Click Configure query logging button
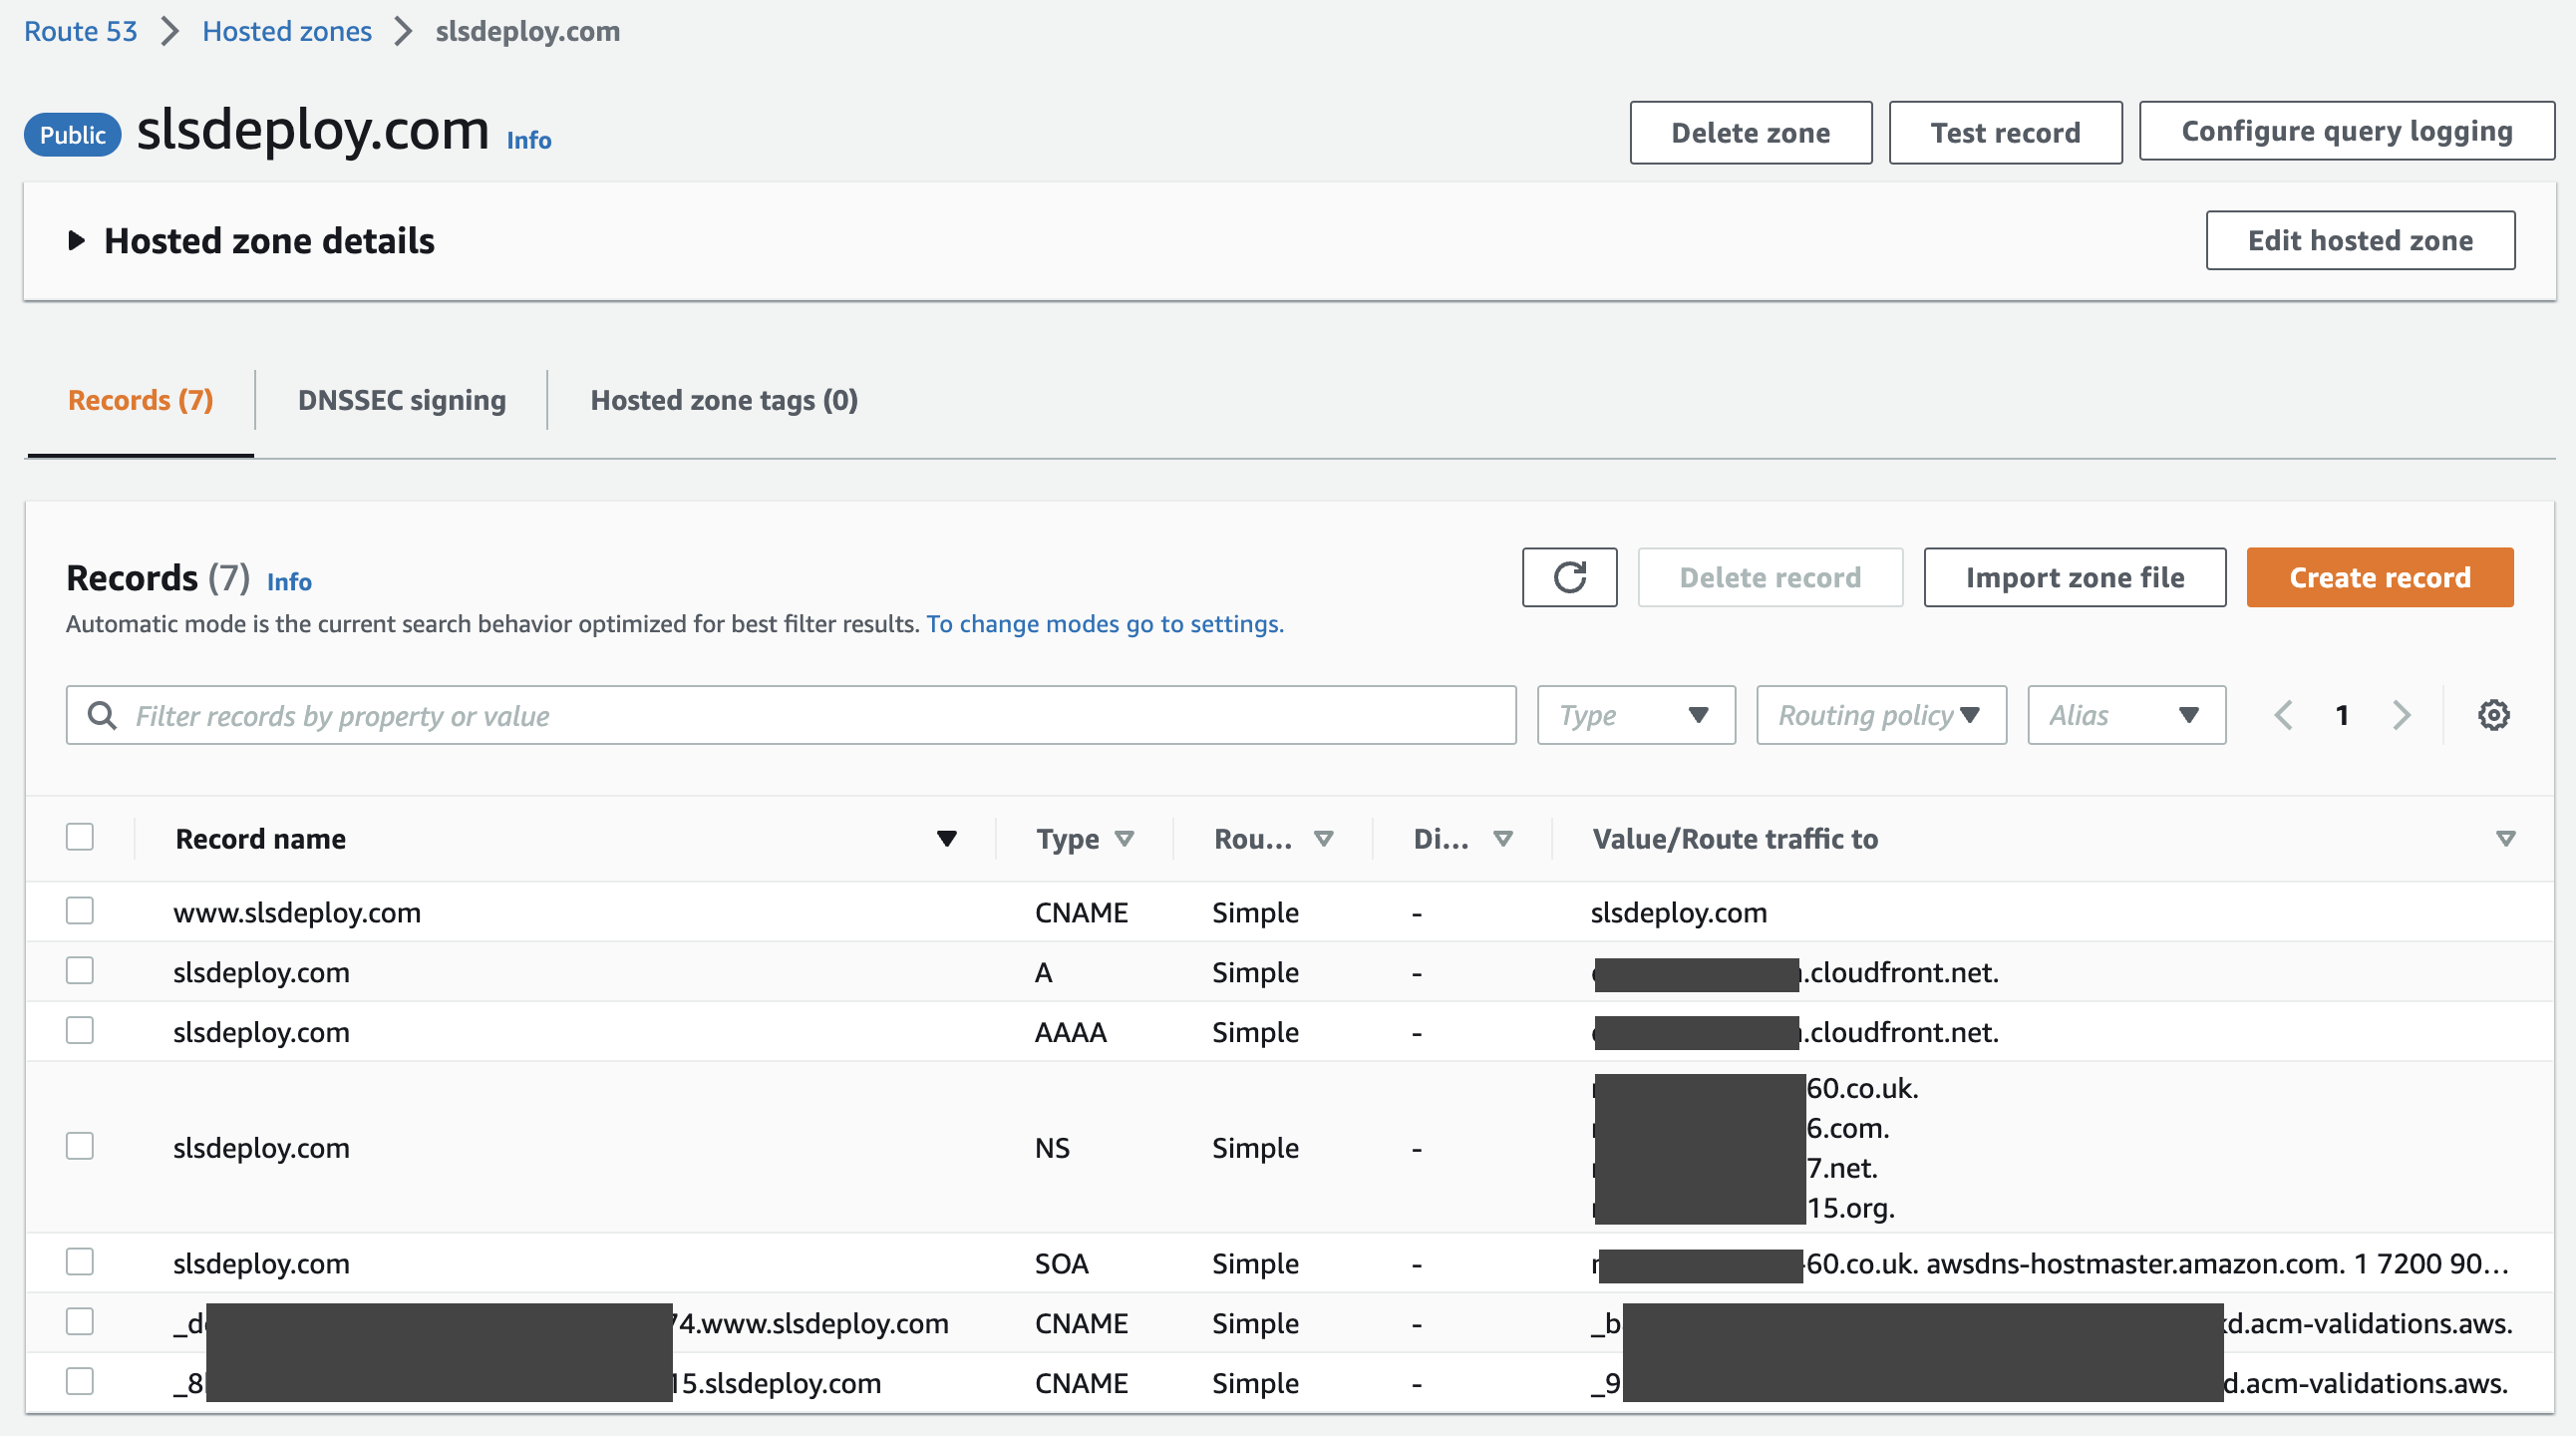This screenshot has height=1436, width=2576. tap(2346, 130)
